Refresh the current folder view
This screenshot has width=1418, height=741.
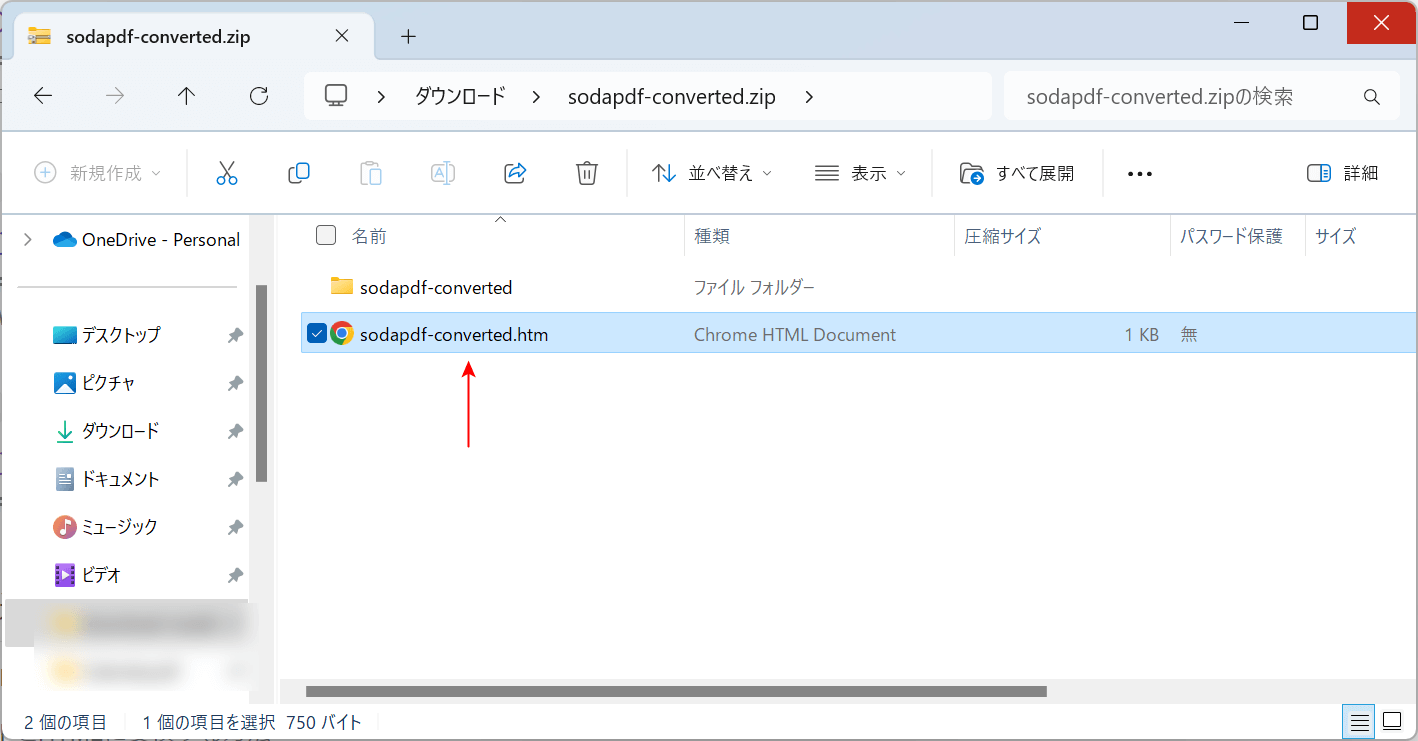point(259,96)
